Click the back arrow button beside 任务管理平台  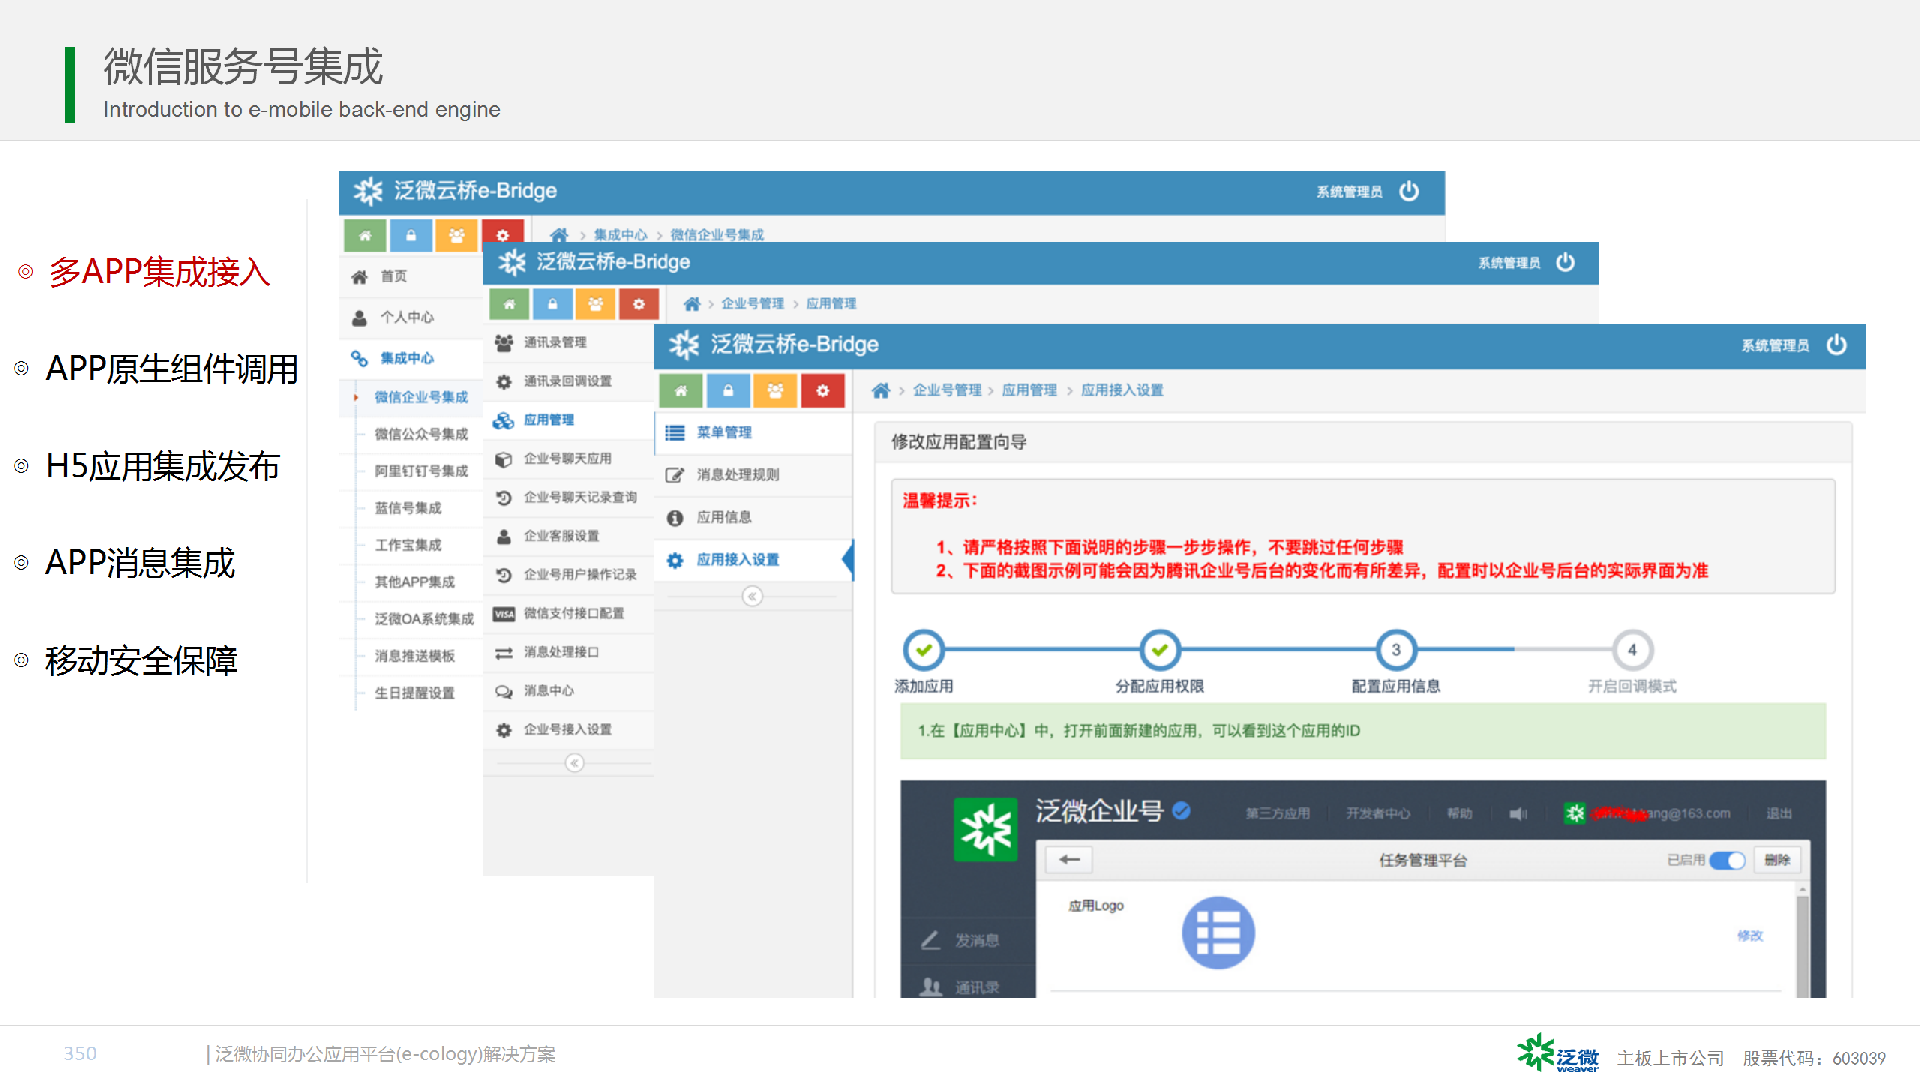coord(1069,860)
